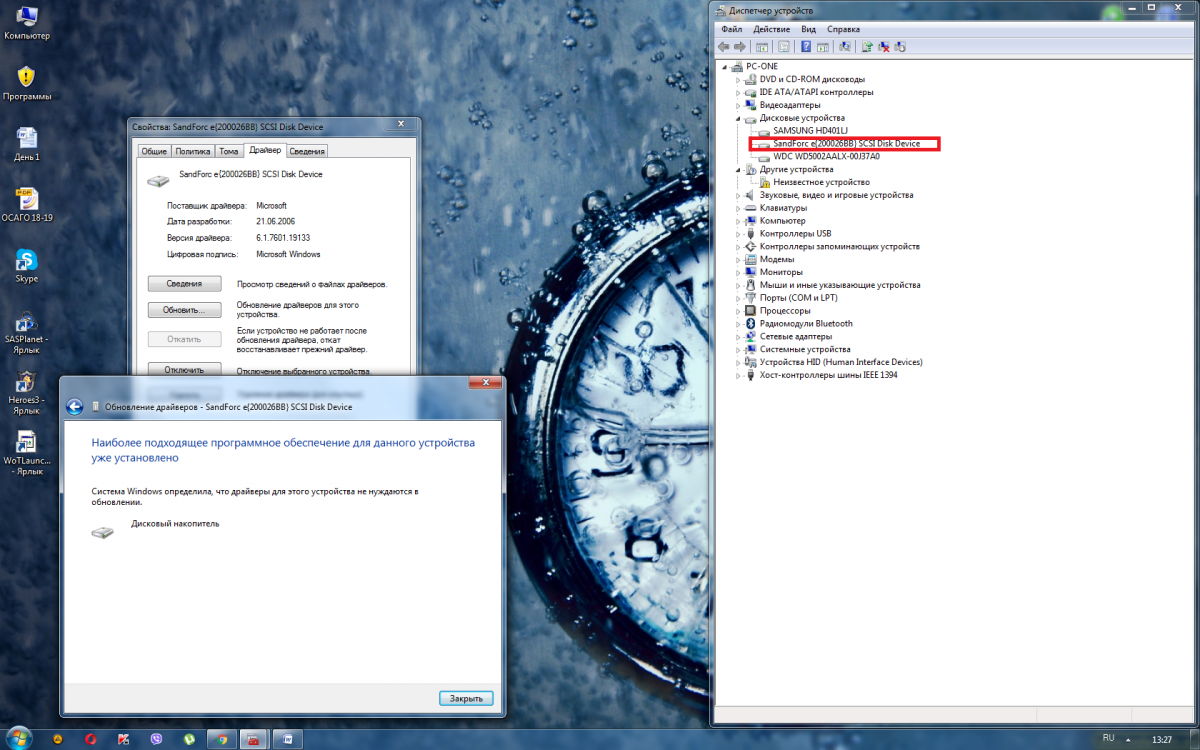
Task: Expand Звуковые, видео и игровые устройства
Action: (738, 195)
